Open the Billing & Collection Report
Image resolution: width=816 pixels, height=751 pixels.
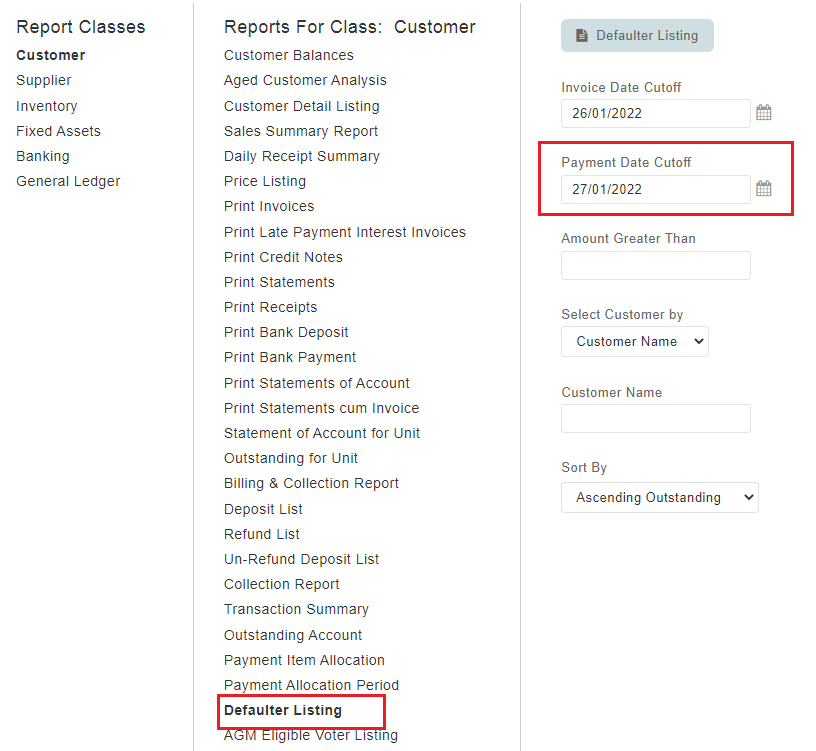pyautogui.click(x=311, y=483)
